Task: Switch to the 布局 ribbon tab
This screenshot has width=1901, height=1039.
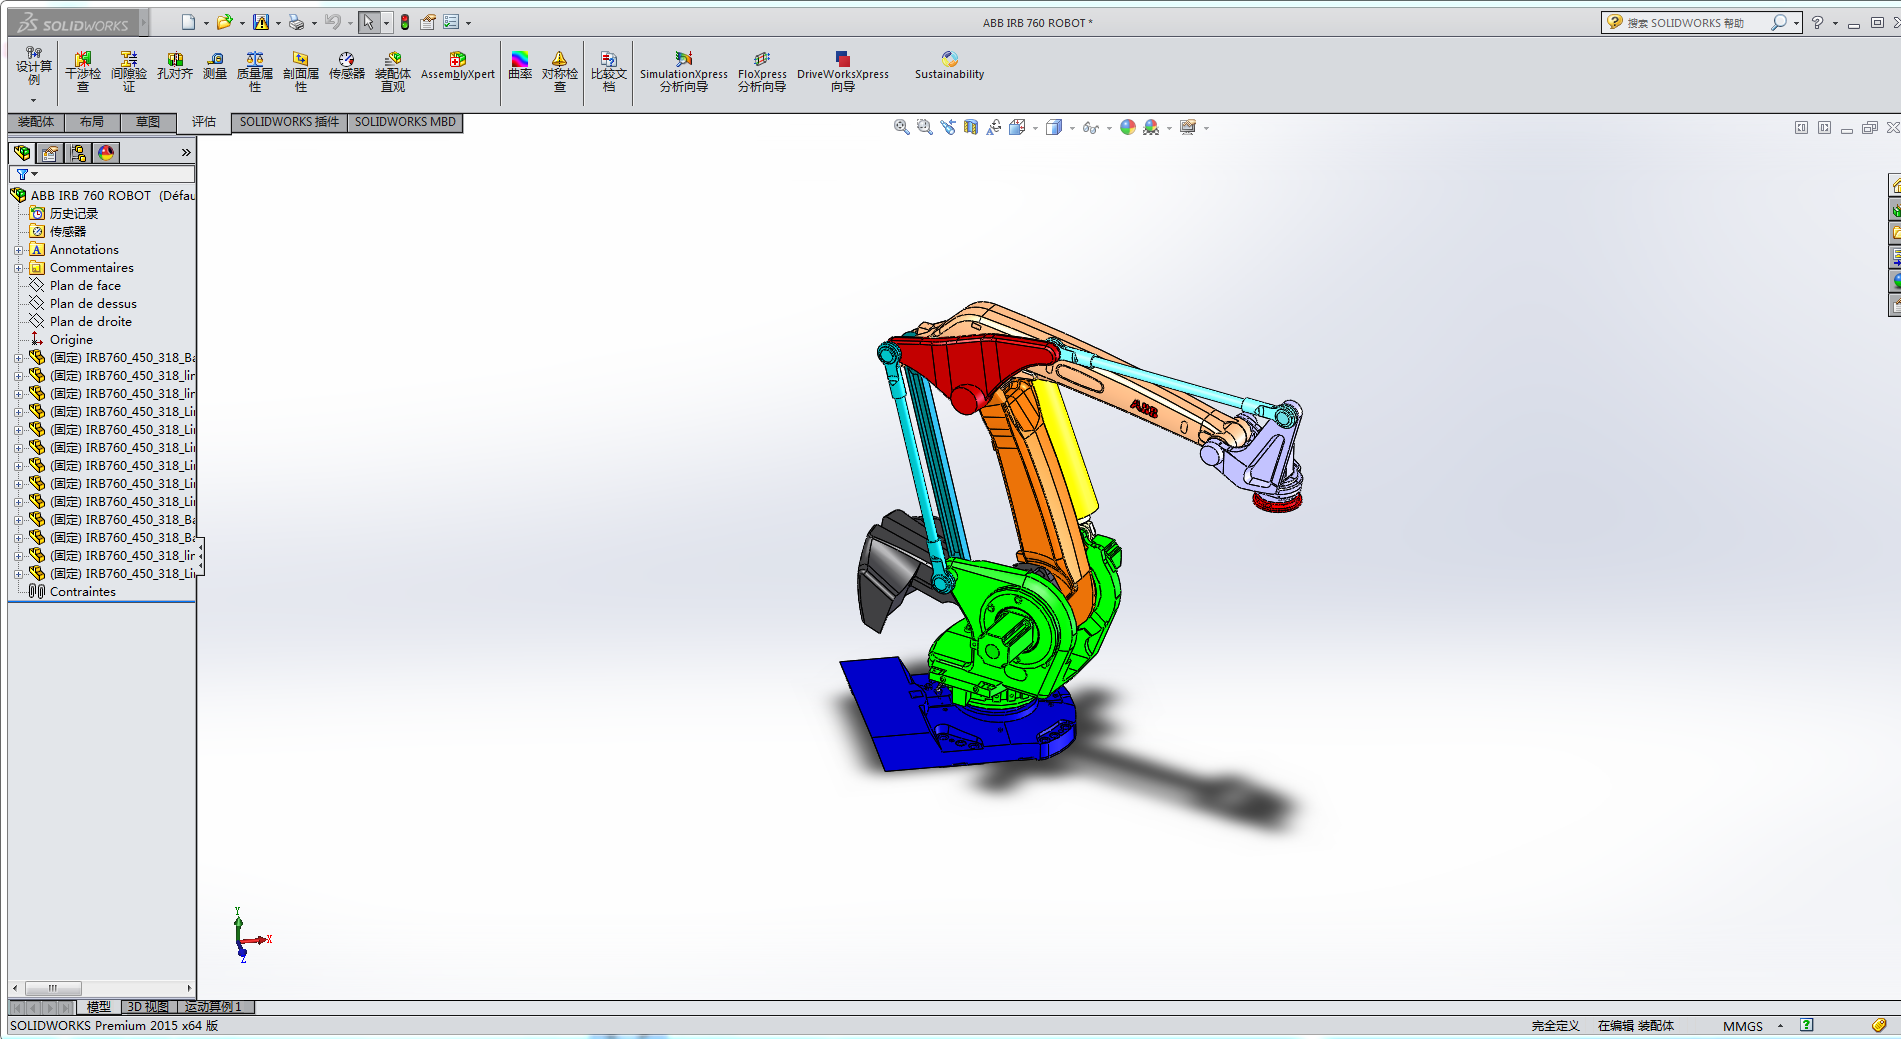Action: coord(92,122)
